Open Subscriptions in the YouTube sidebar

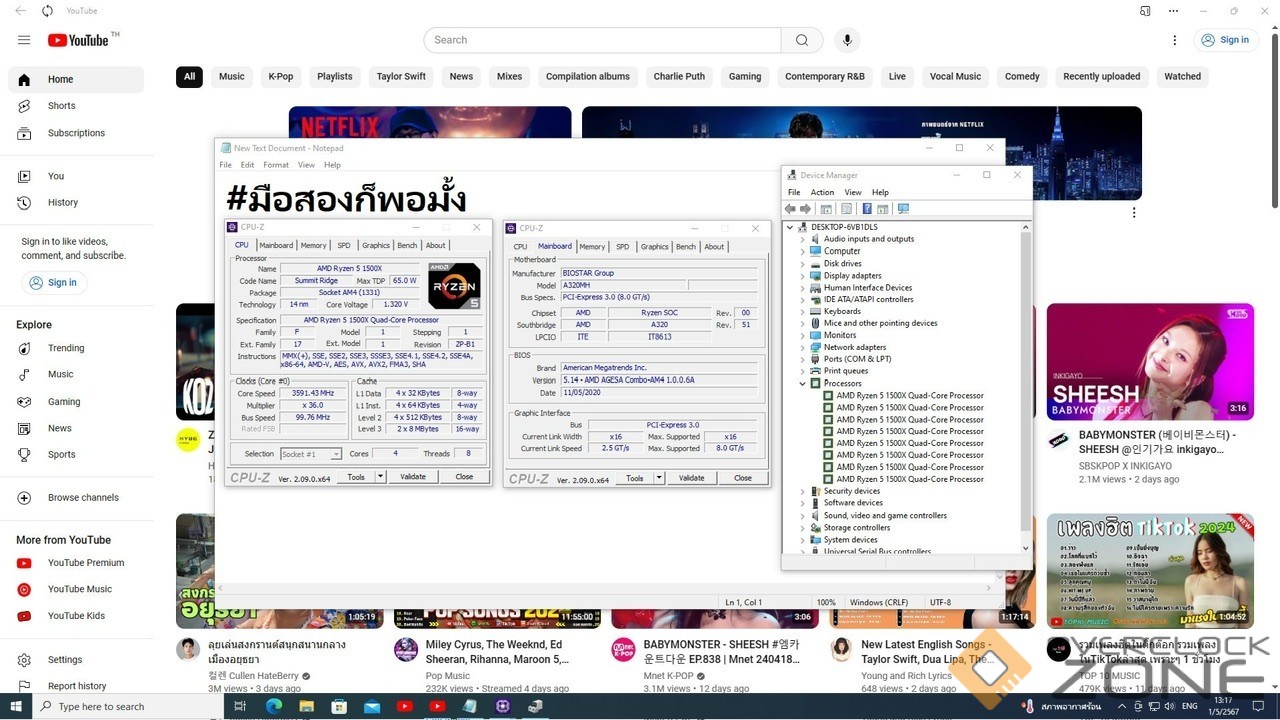(x=76, y=133)
